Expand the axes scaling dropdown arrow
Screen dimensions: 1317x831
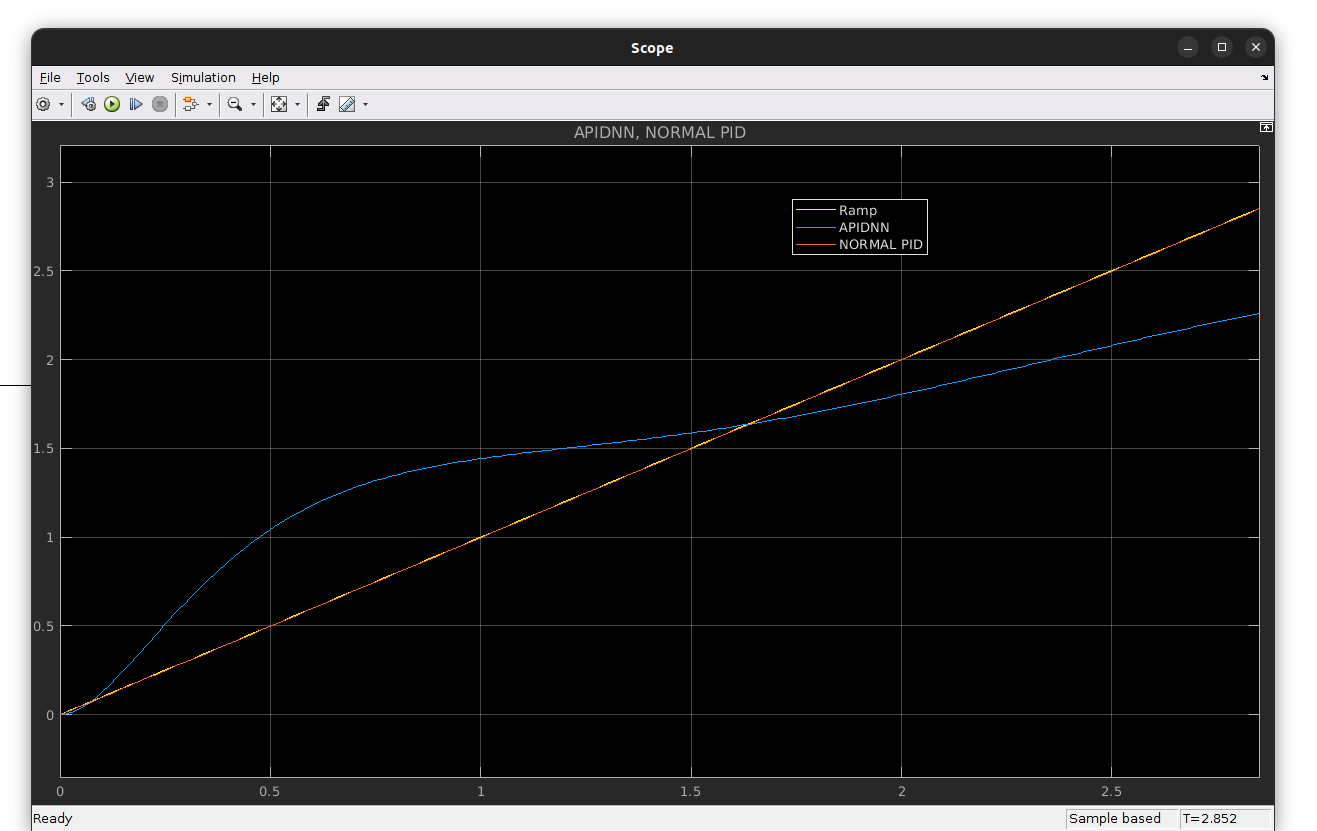pos(297,104)
